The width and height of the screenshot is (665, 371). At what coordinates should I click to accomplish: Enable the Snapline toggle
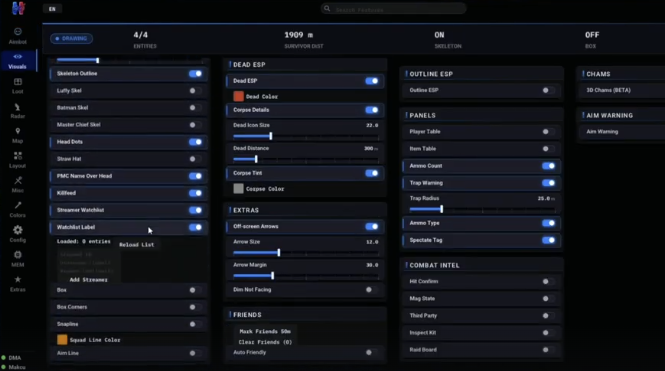196,324
